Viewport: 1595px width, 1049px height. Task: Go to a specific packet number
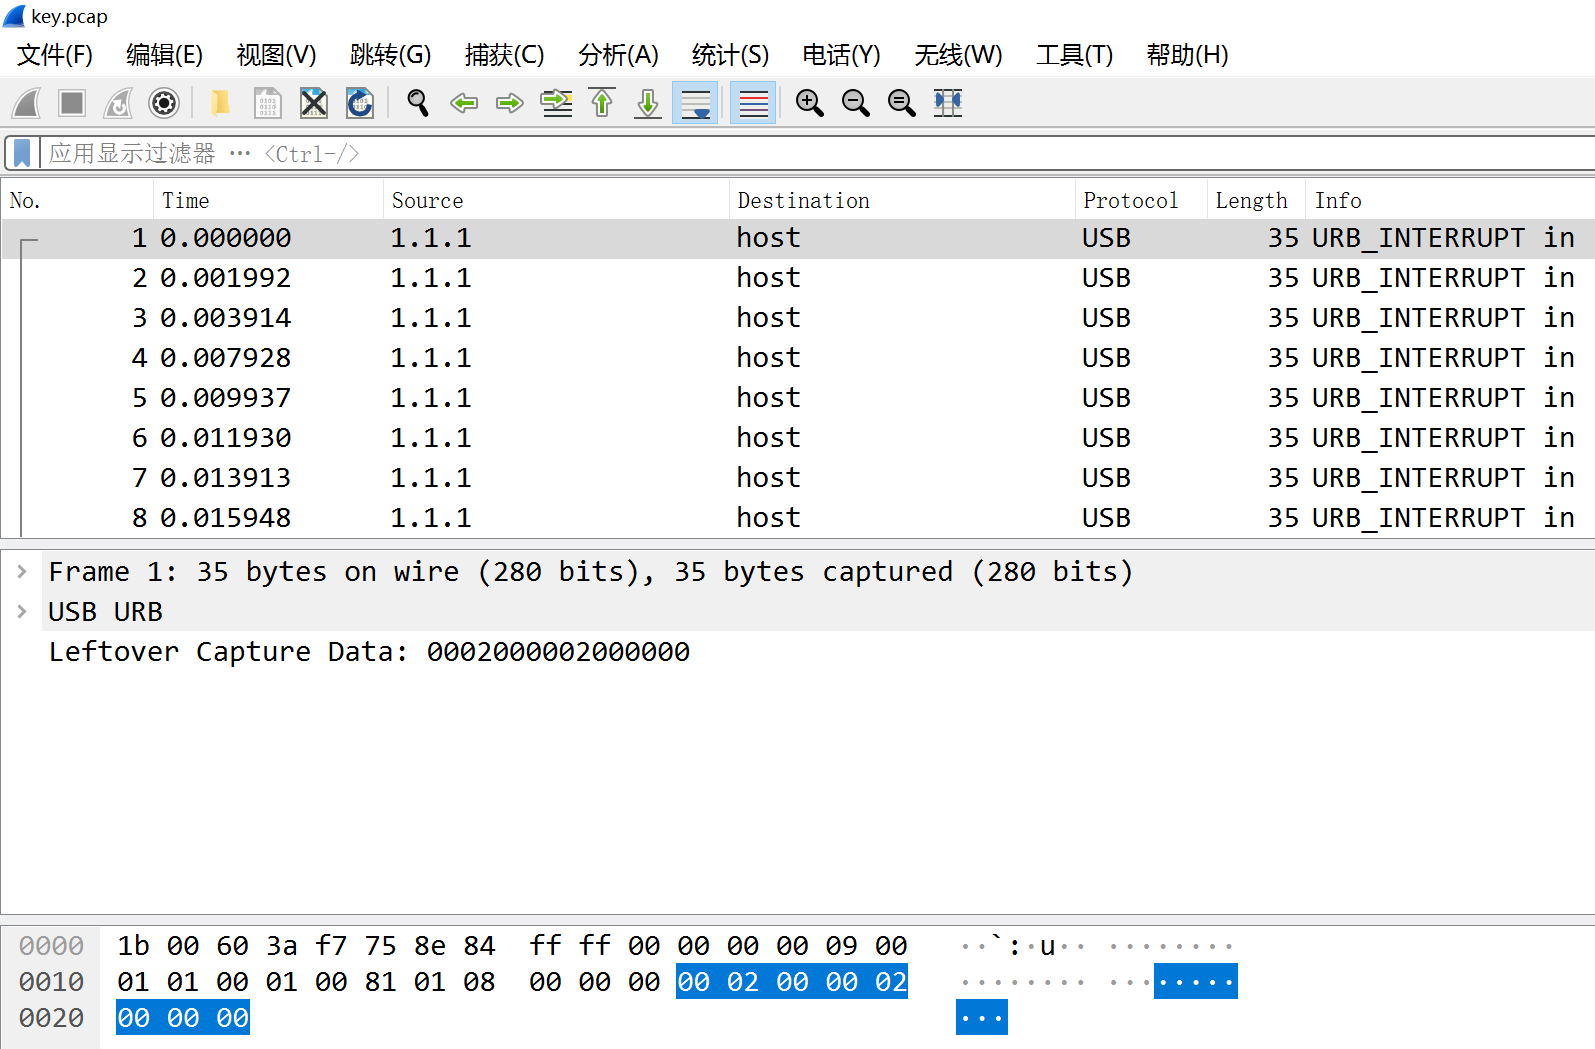pyautogui.click(x=556, y=103)
